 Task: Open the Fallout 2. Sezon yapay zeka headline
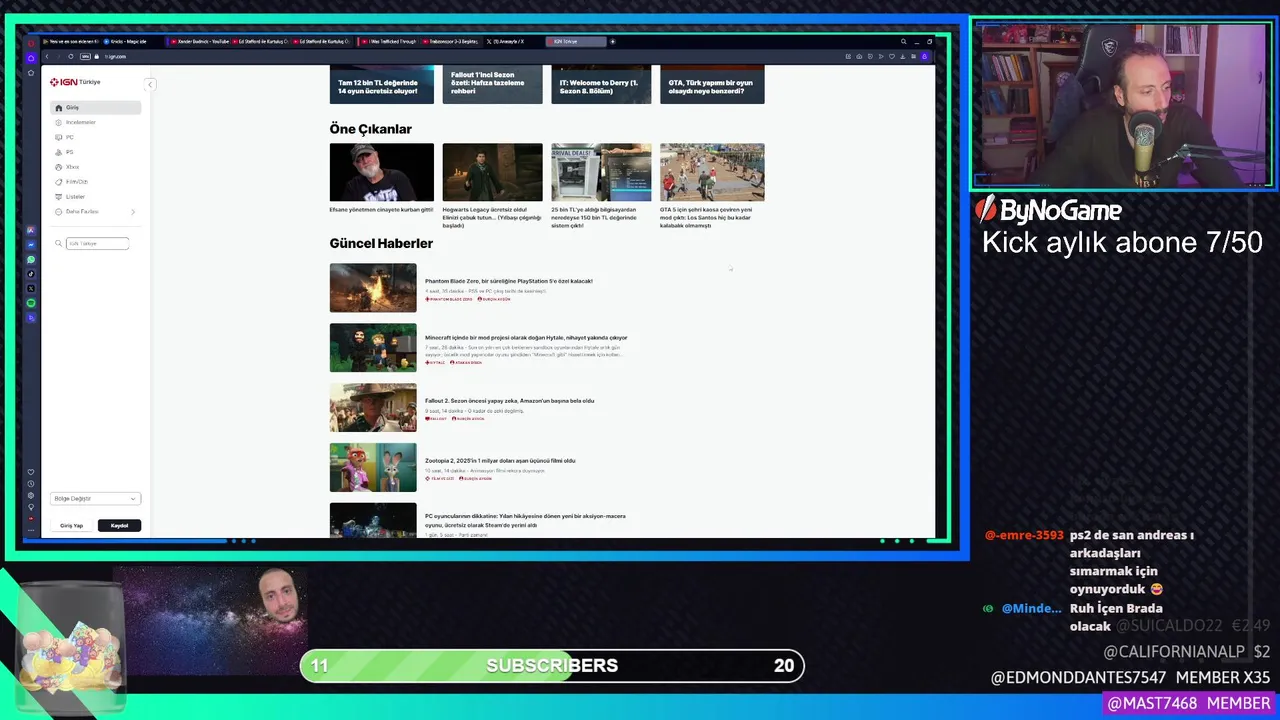(x=509, y=400)
